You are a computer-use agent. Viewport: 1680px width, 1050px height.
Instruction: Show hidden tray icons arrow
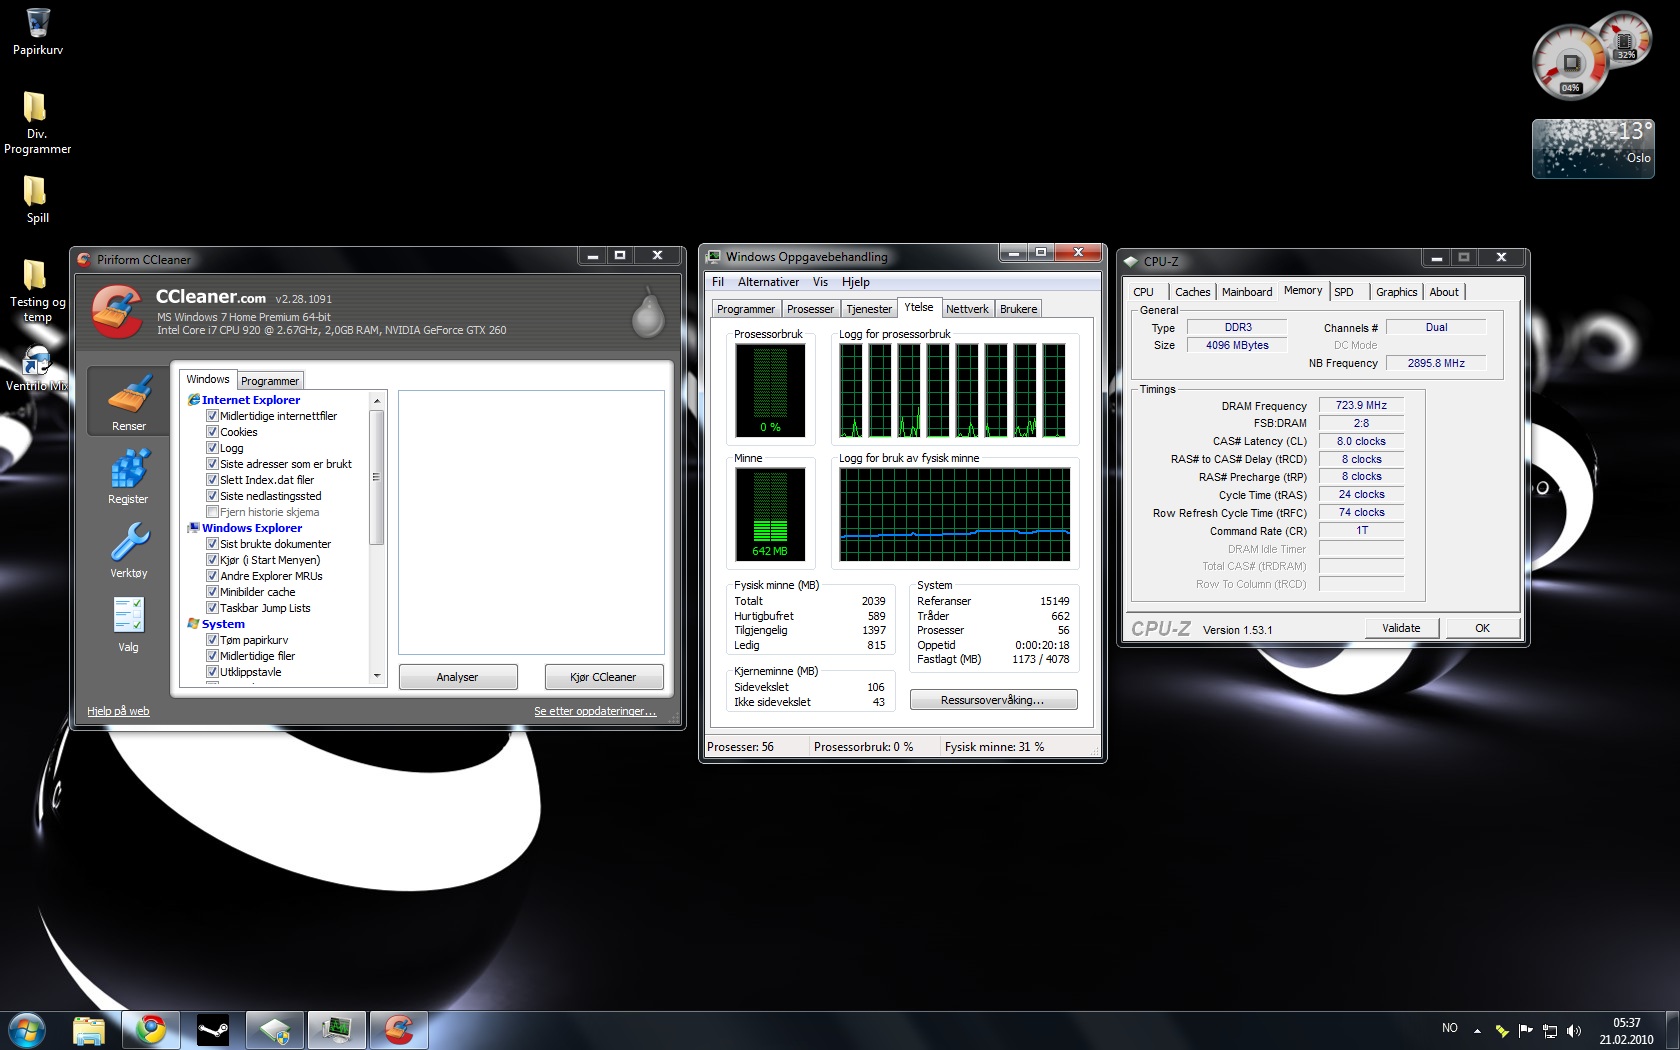tap(1477, 1031)
